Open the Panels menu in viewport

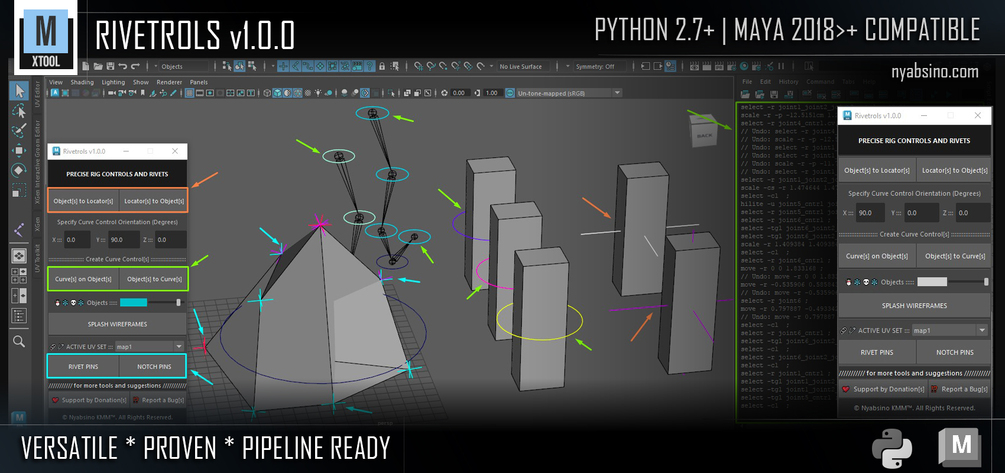(x=199, y=82)
